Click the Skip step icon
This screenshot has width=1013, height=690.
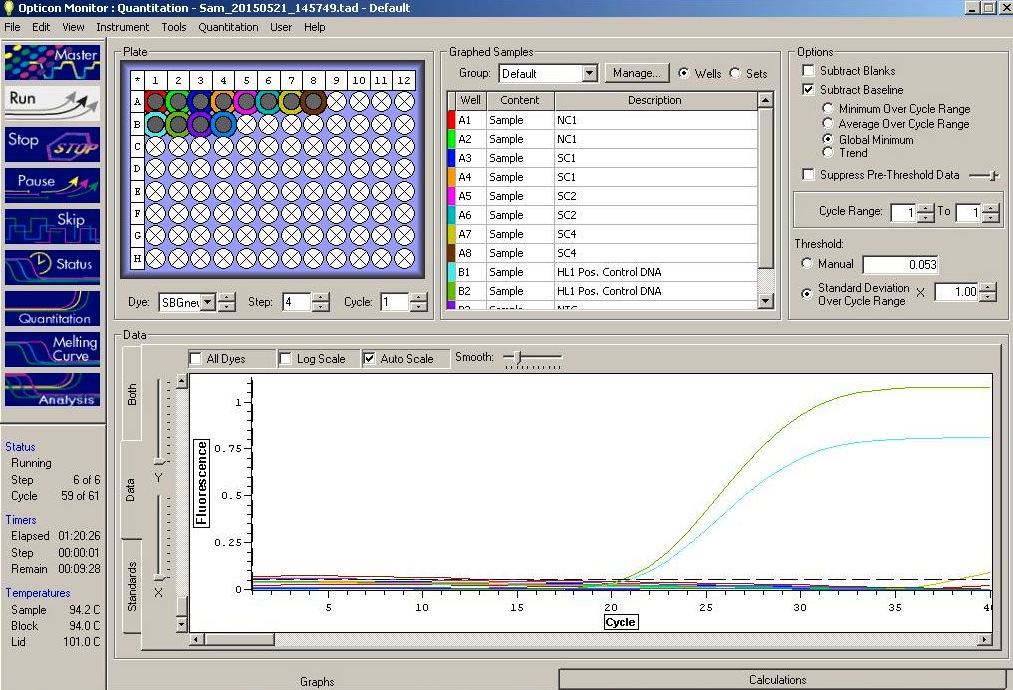[x=52, y=225]
